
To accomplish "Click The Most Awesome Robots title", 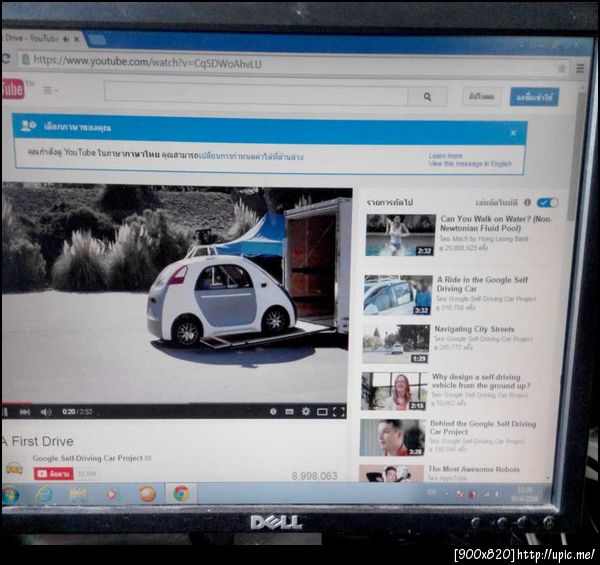I will (474, 469).
